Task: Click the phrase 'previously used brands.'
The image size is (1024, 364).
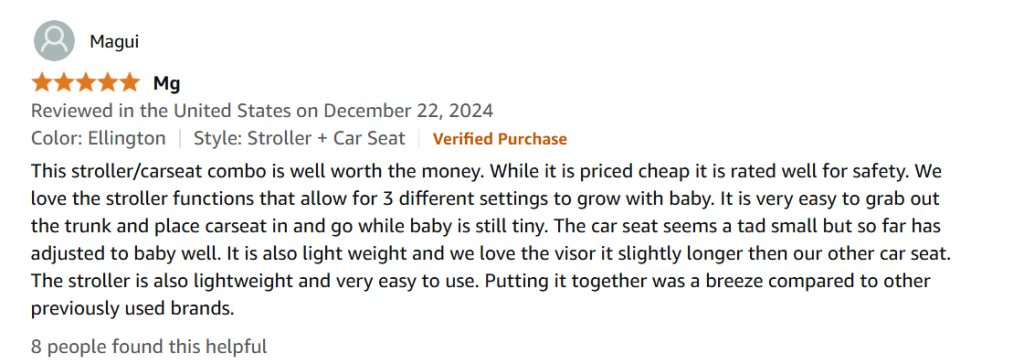Action: pos(133,308)
